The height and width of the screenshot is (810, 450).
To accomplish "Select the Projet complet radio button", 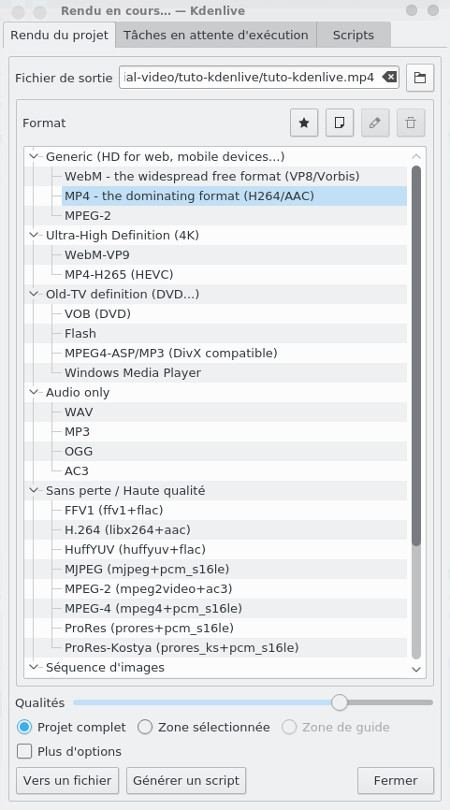I will tap(24, 727).
